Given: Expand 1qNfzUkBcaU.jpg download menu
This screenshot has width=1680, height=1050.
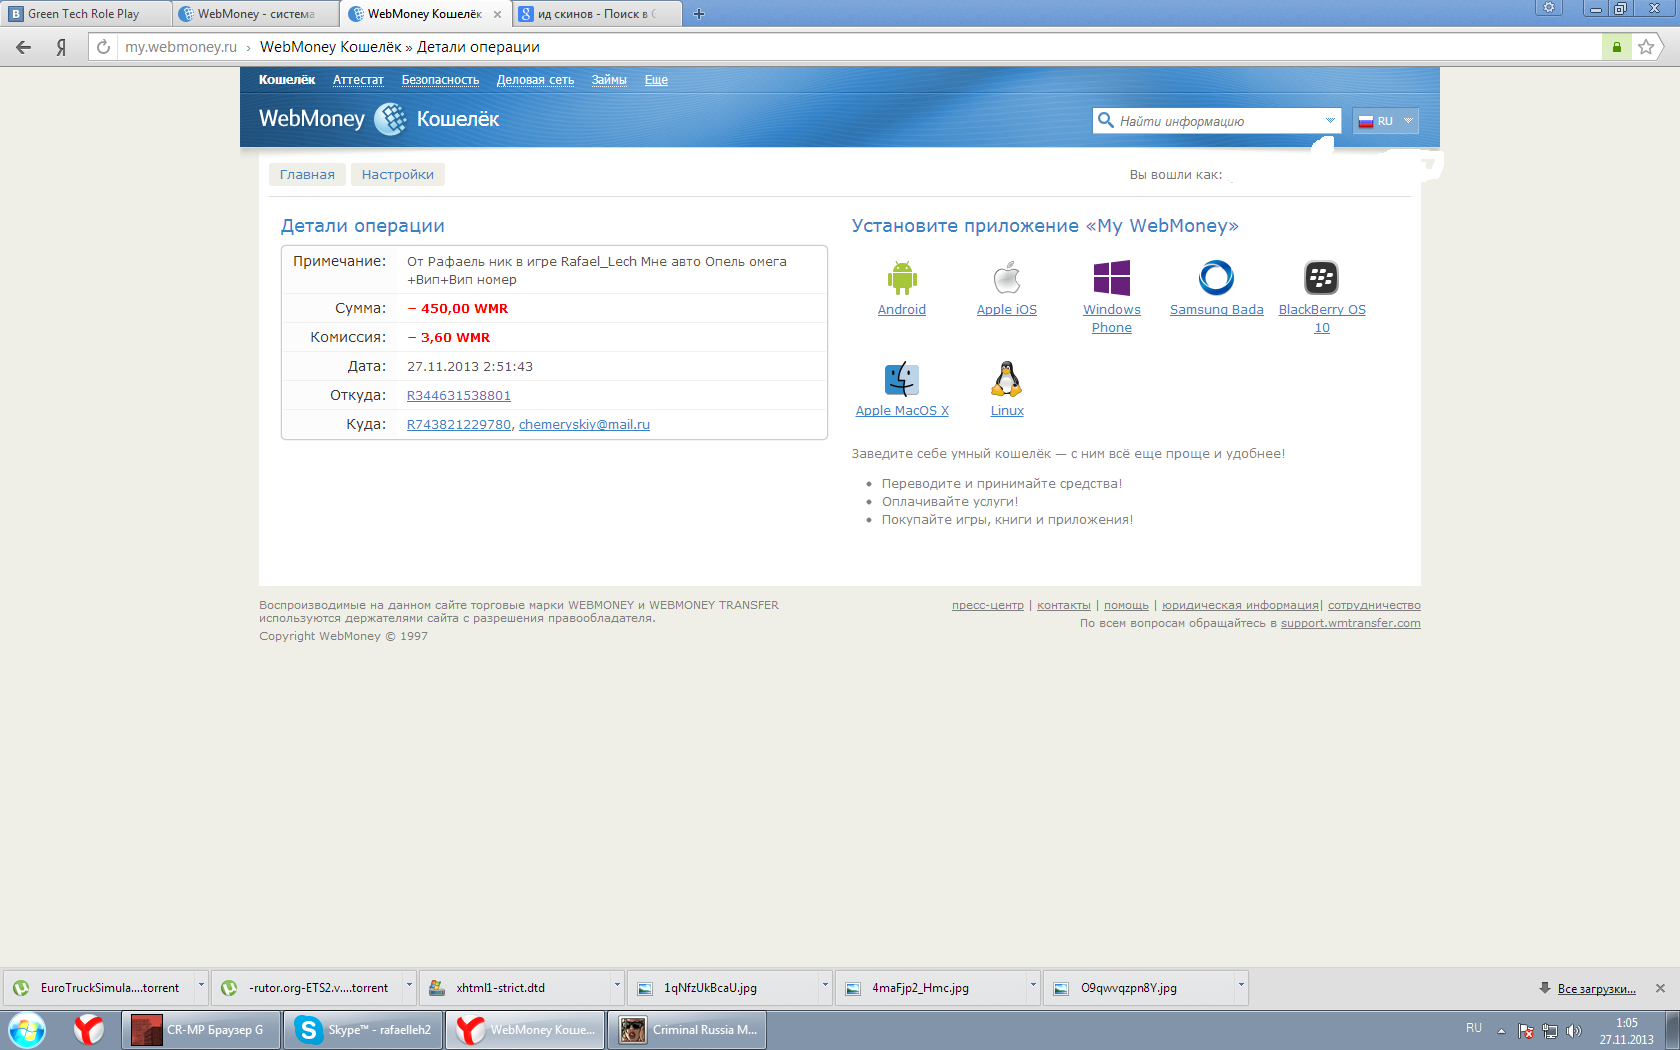Looking at the screenshot, I should [x=825, y=987].
